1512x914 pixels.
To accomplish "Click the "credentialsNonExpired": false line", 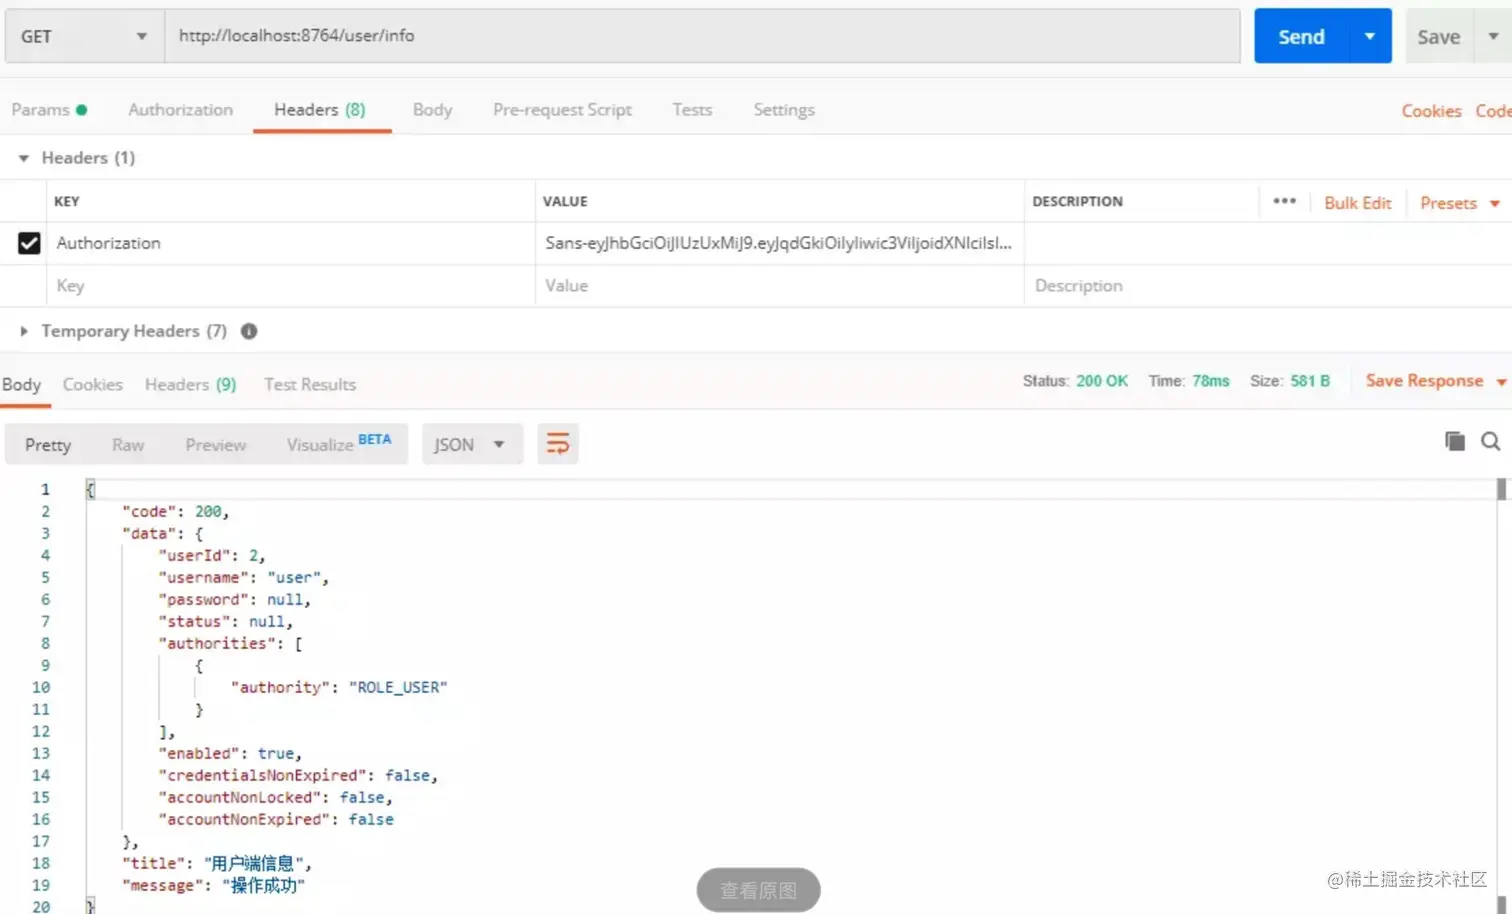I will (x=298, y=776).
